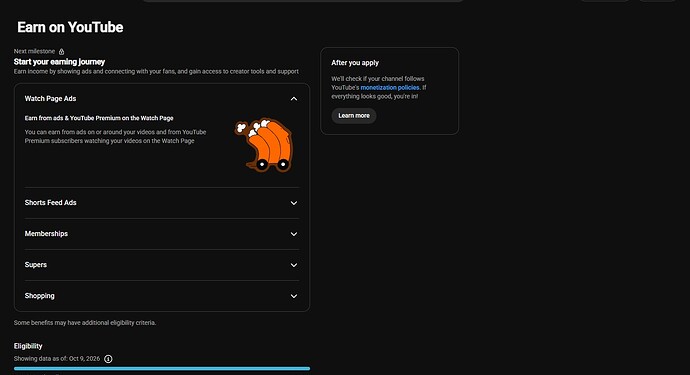The height and width of the screenshot is (375, 690).
Task: Click the orange popcorn cart illustration
Action: click(x=264, y=145)
